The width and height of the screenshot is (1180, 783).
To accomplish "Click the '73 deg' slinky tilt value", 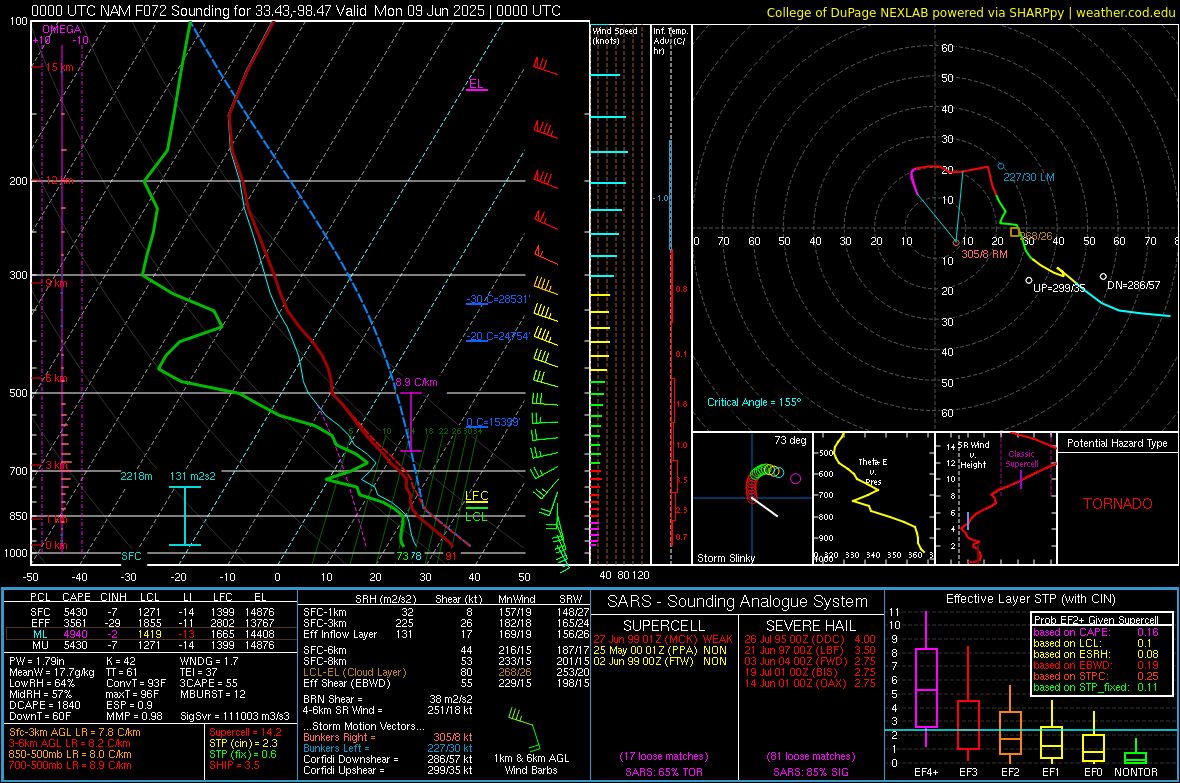I will click(790, 440).
